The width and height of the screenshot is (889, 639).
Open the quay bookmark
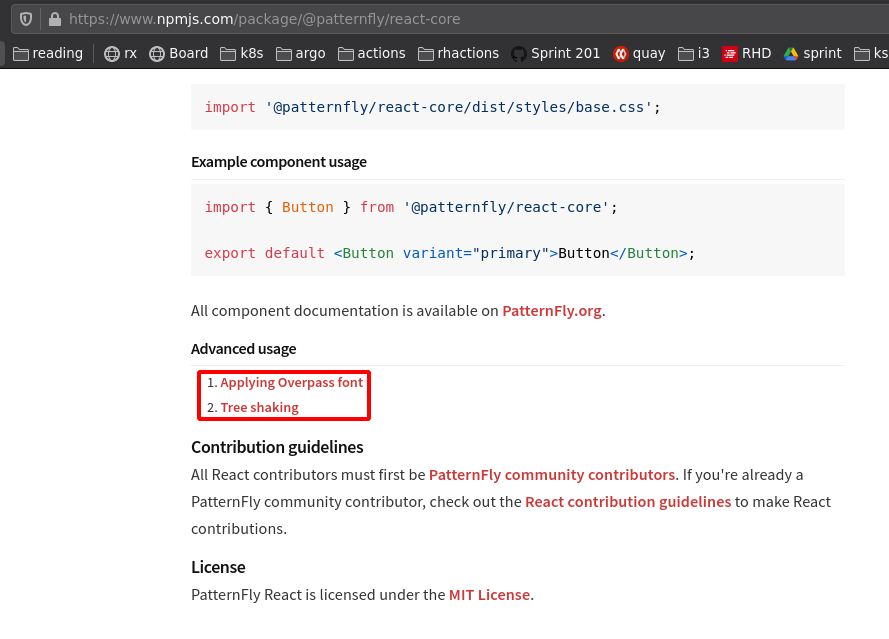click(x=640, y=53)
